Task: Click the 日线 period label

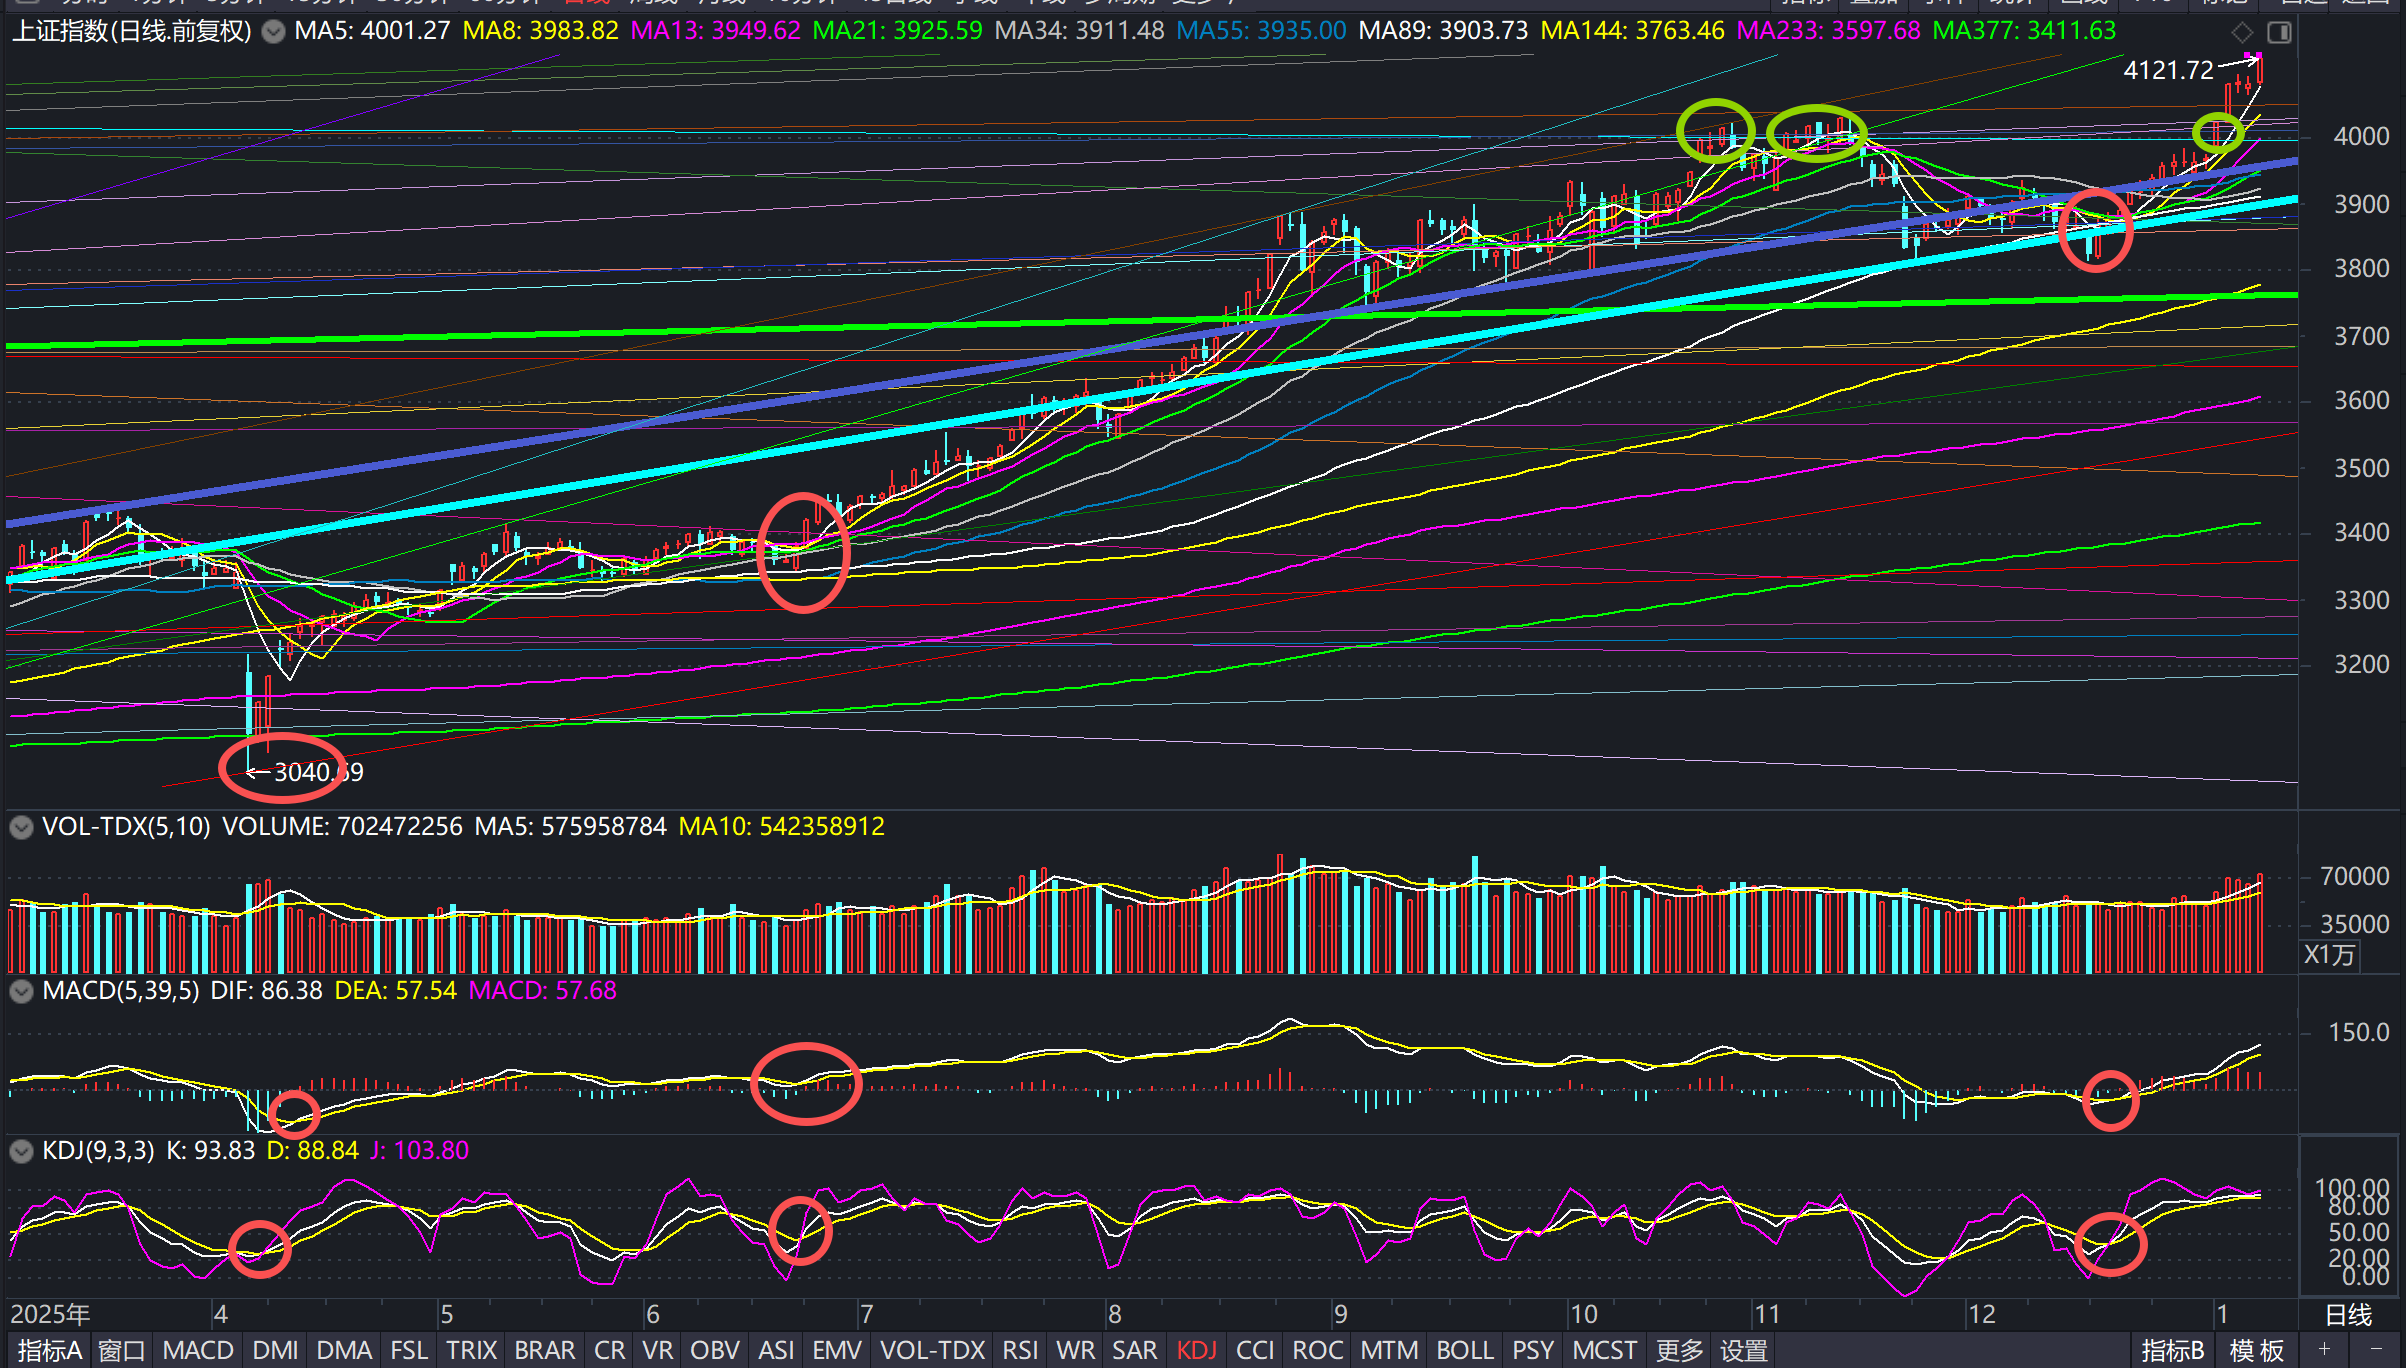Action: click(2348, 1315)
